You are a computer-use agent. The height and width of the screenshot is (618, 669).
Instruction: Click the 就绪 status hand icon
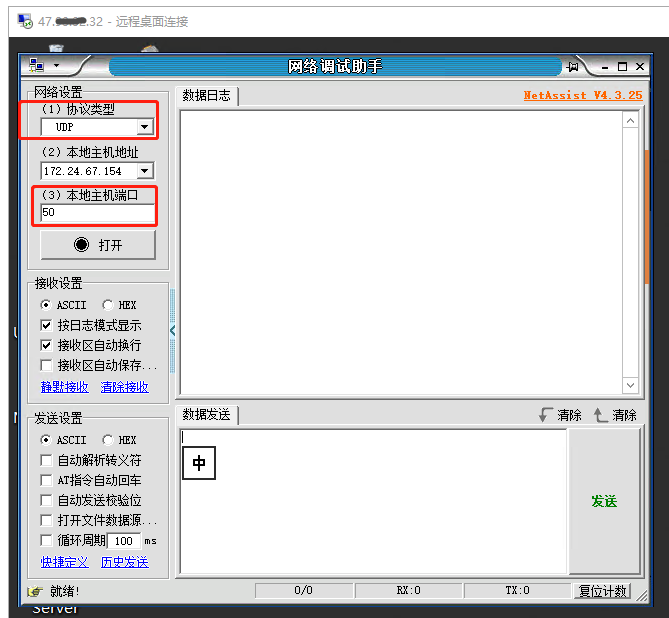click(x=35, y=592)
